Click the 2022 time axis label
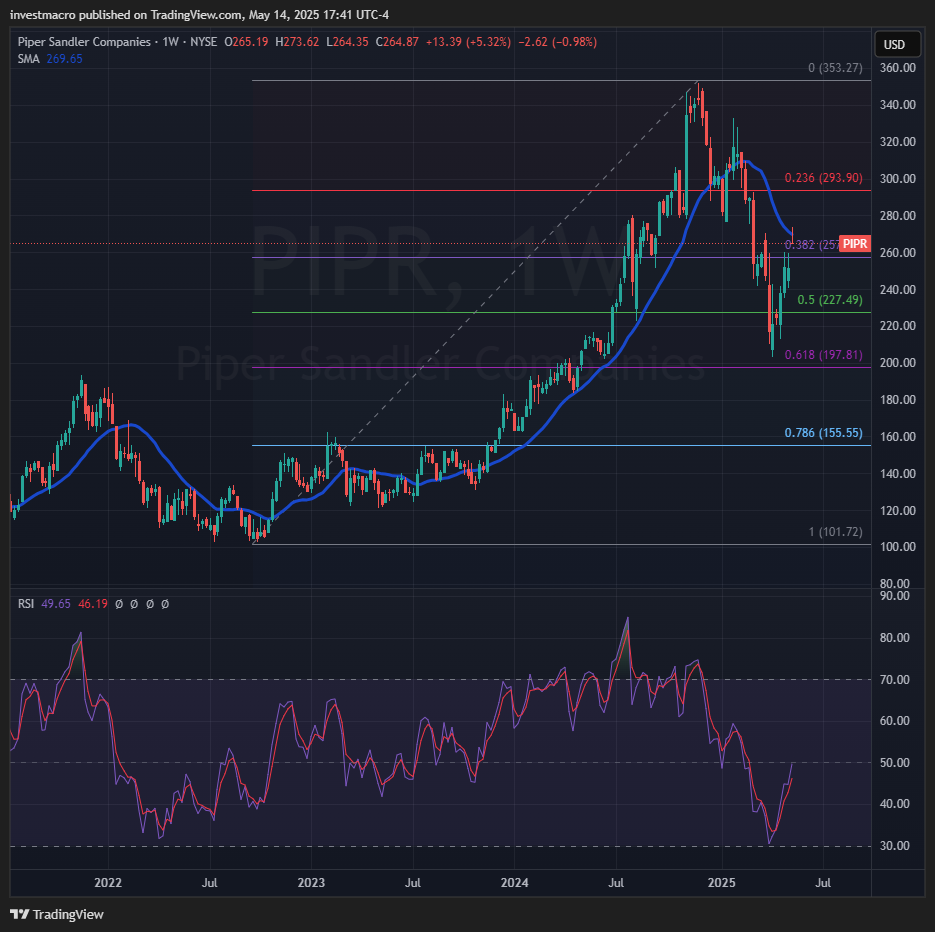The image size is (935, 932). 108,883
